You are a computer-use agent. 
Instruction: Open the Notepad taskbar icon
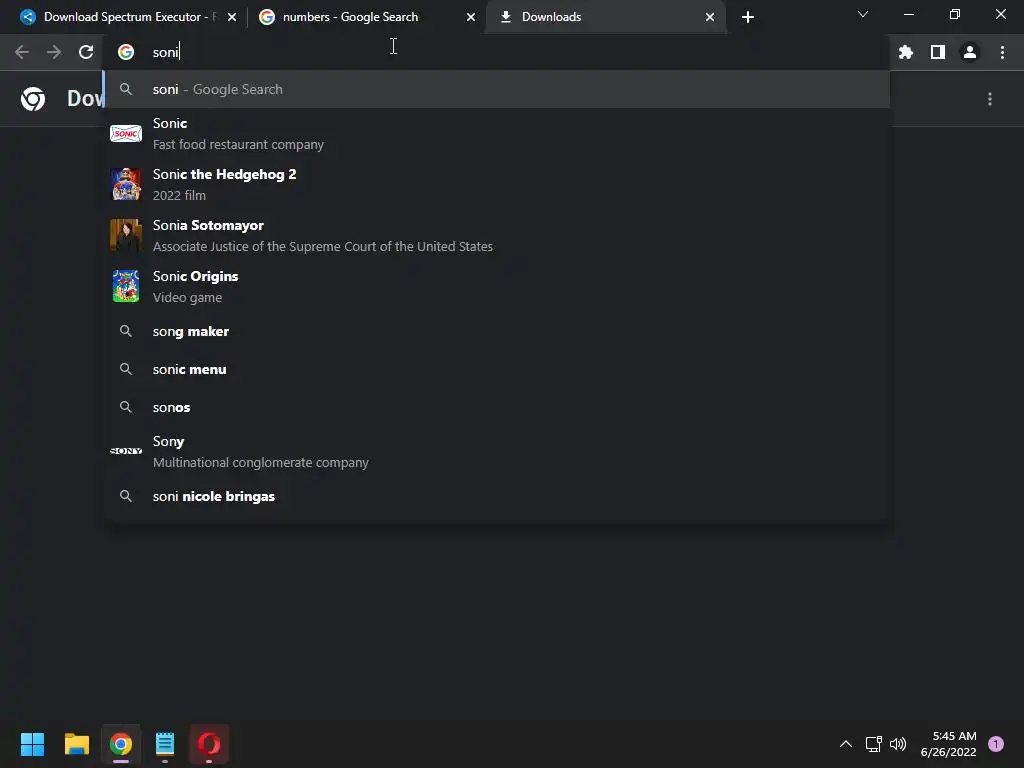[165, 744]
